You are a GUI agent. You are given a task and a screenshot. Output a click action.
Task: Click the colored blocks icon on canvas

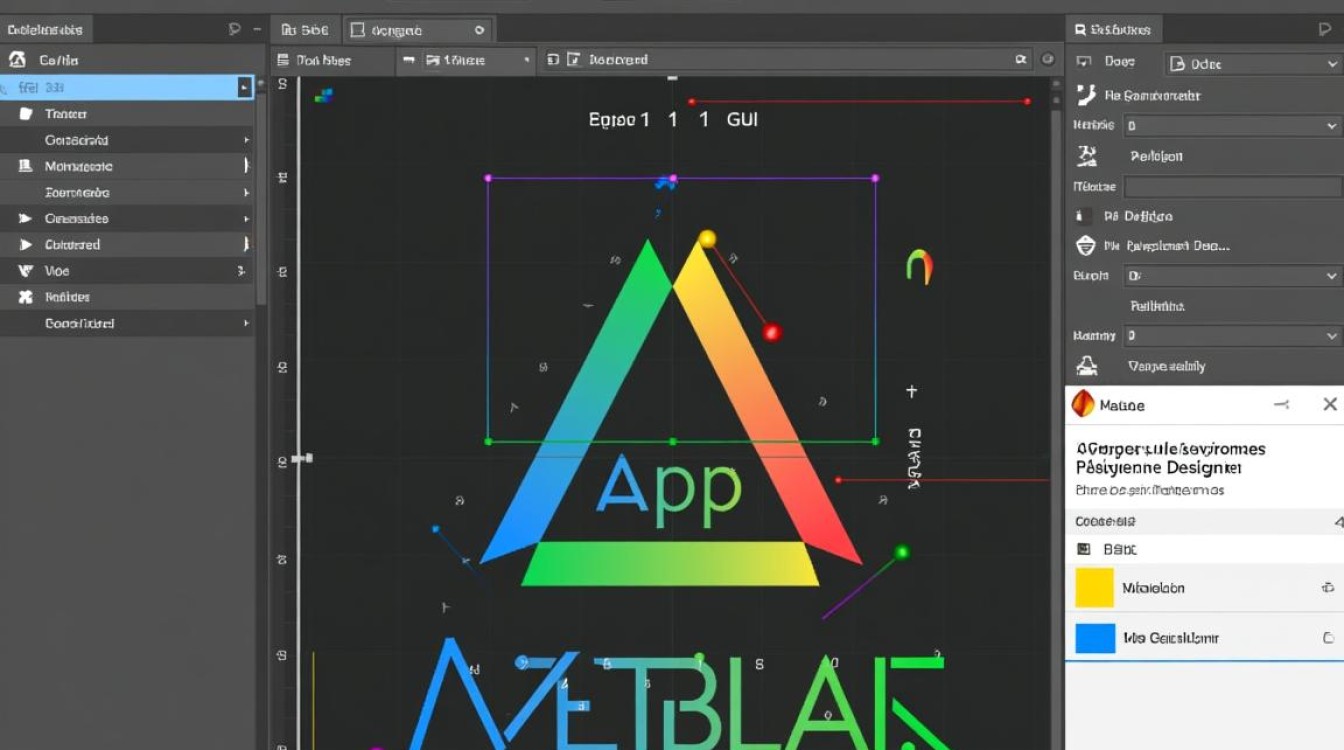point(323,96)
